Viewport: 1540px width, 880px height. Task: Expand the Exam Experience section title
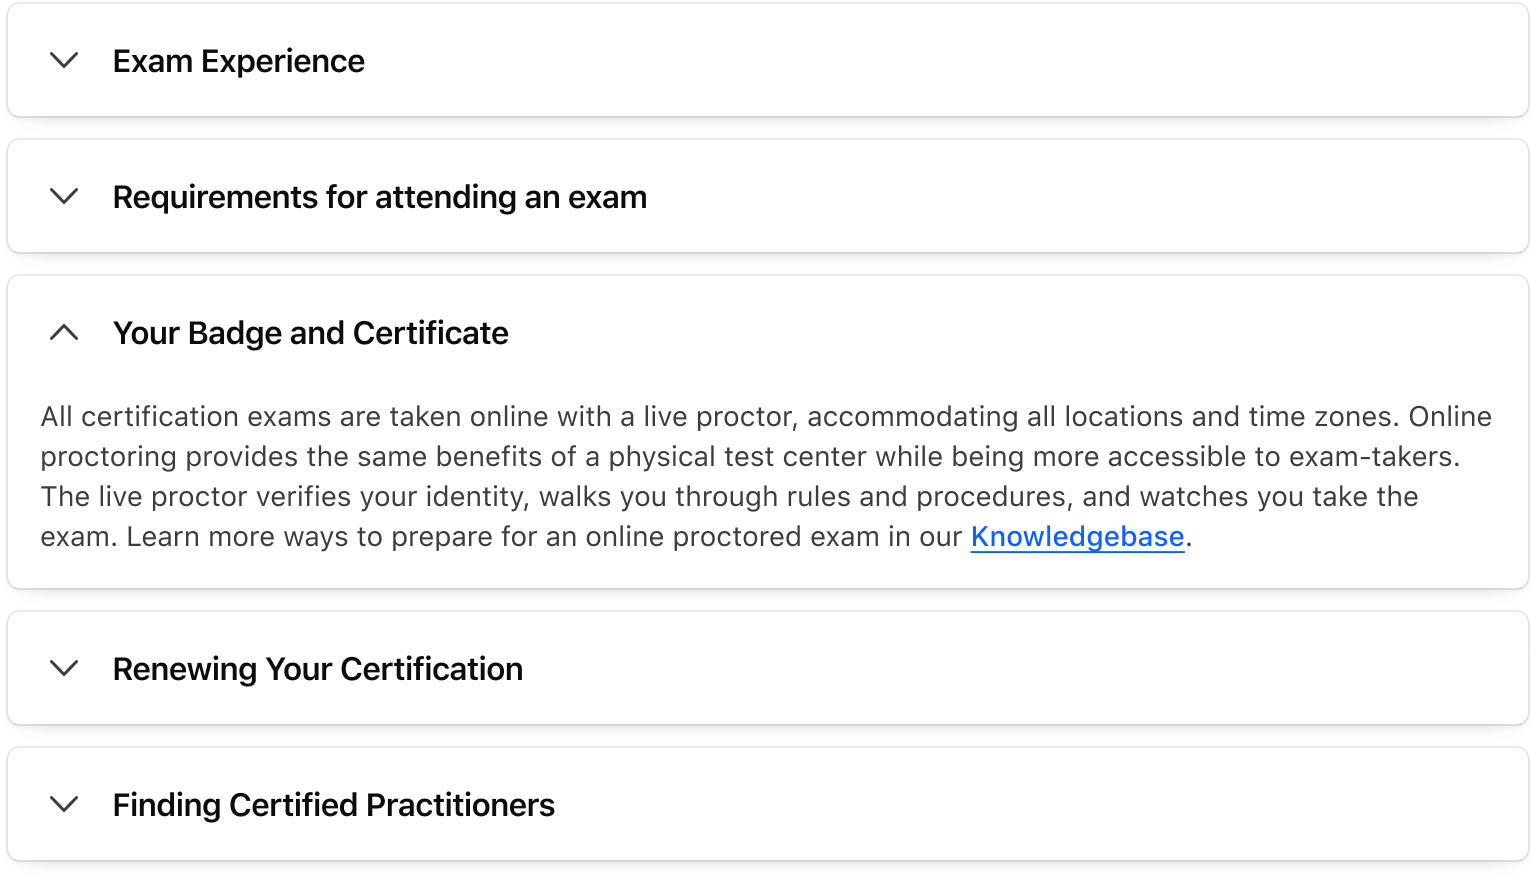click(x=239, y=61)
